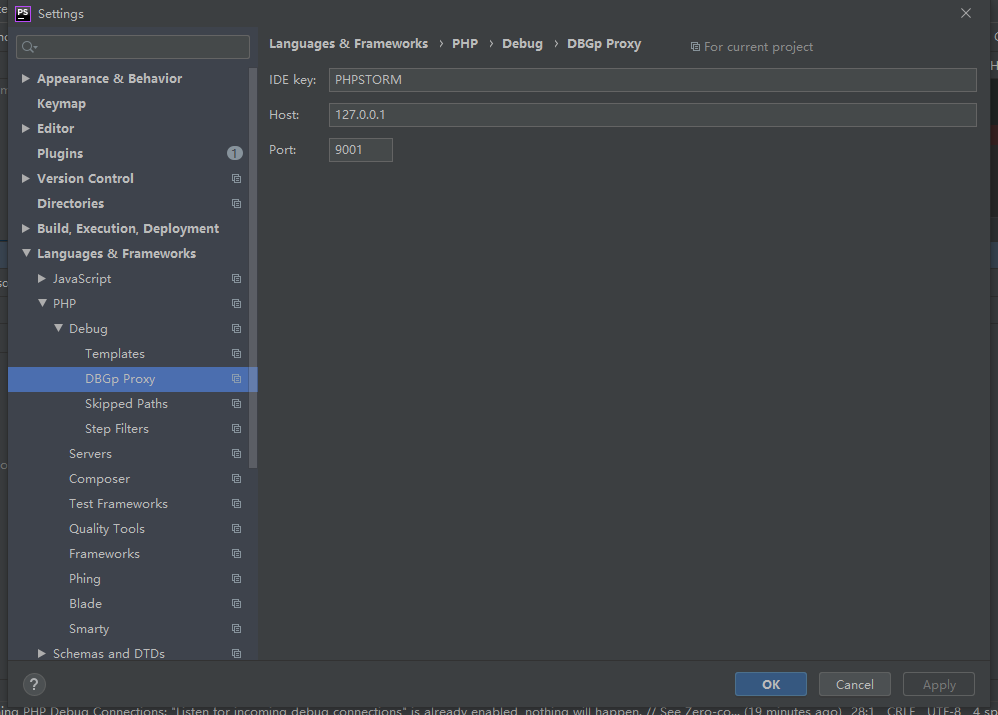Expand the Schemas and DTDs node
Screen dimensions: 998x715
tap(41, 654)
